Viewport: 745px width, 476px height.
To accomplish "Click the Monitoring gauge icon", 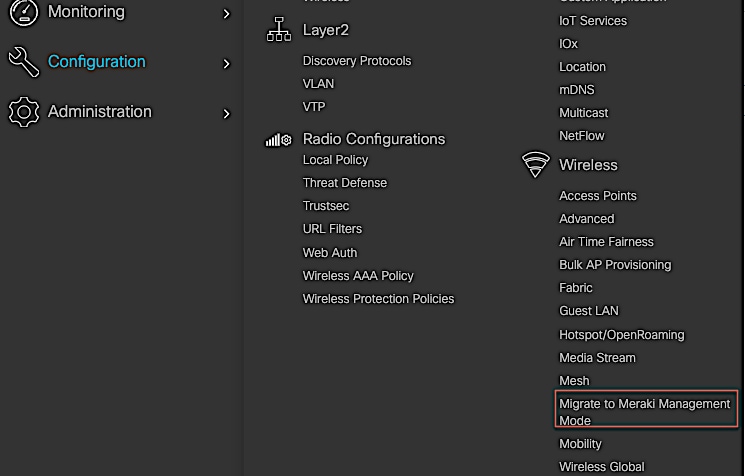I will [24, 12].
